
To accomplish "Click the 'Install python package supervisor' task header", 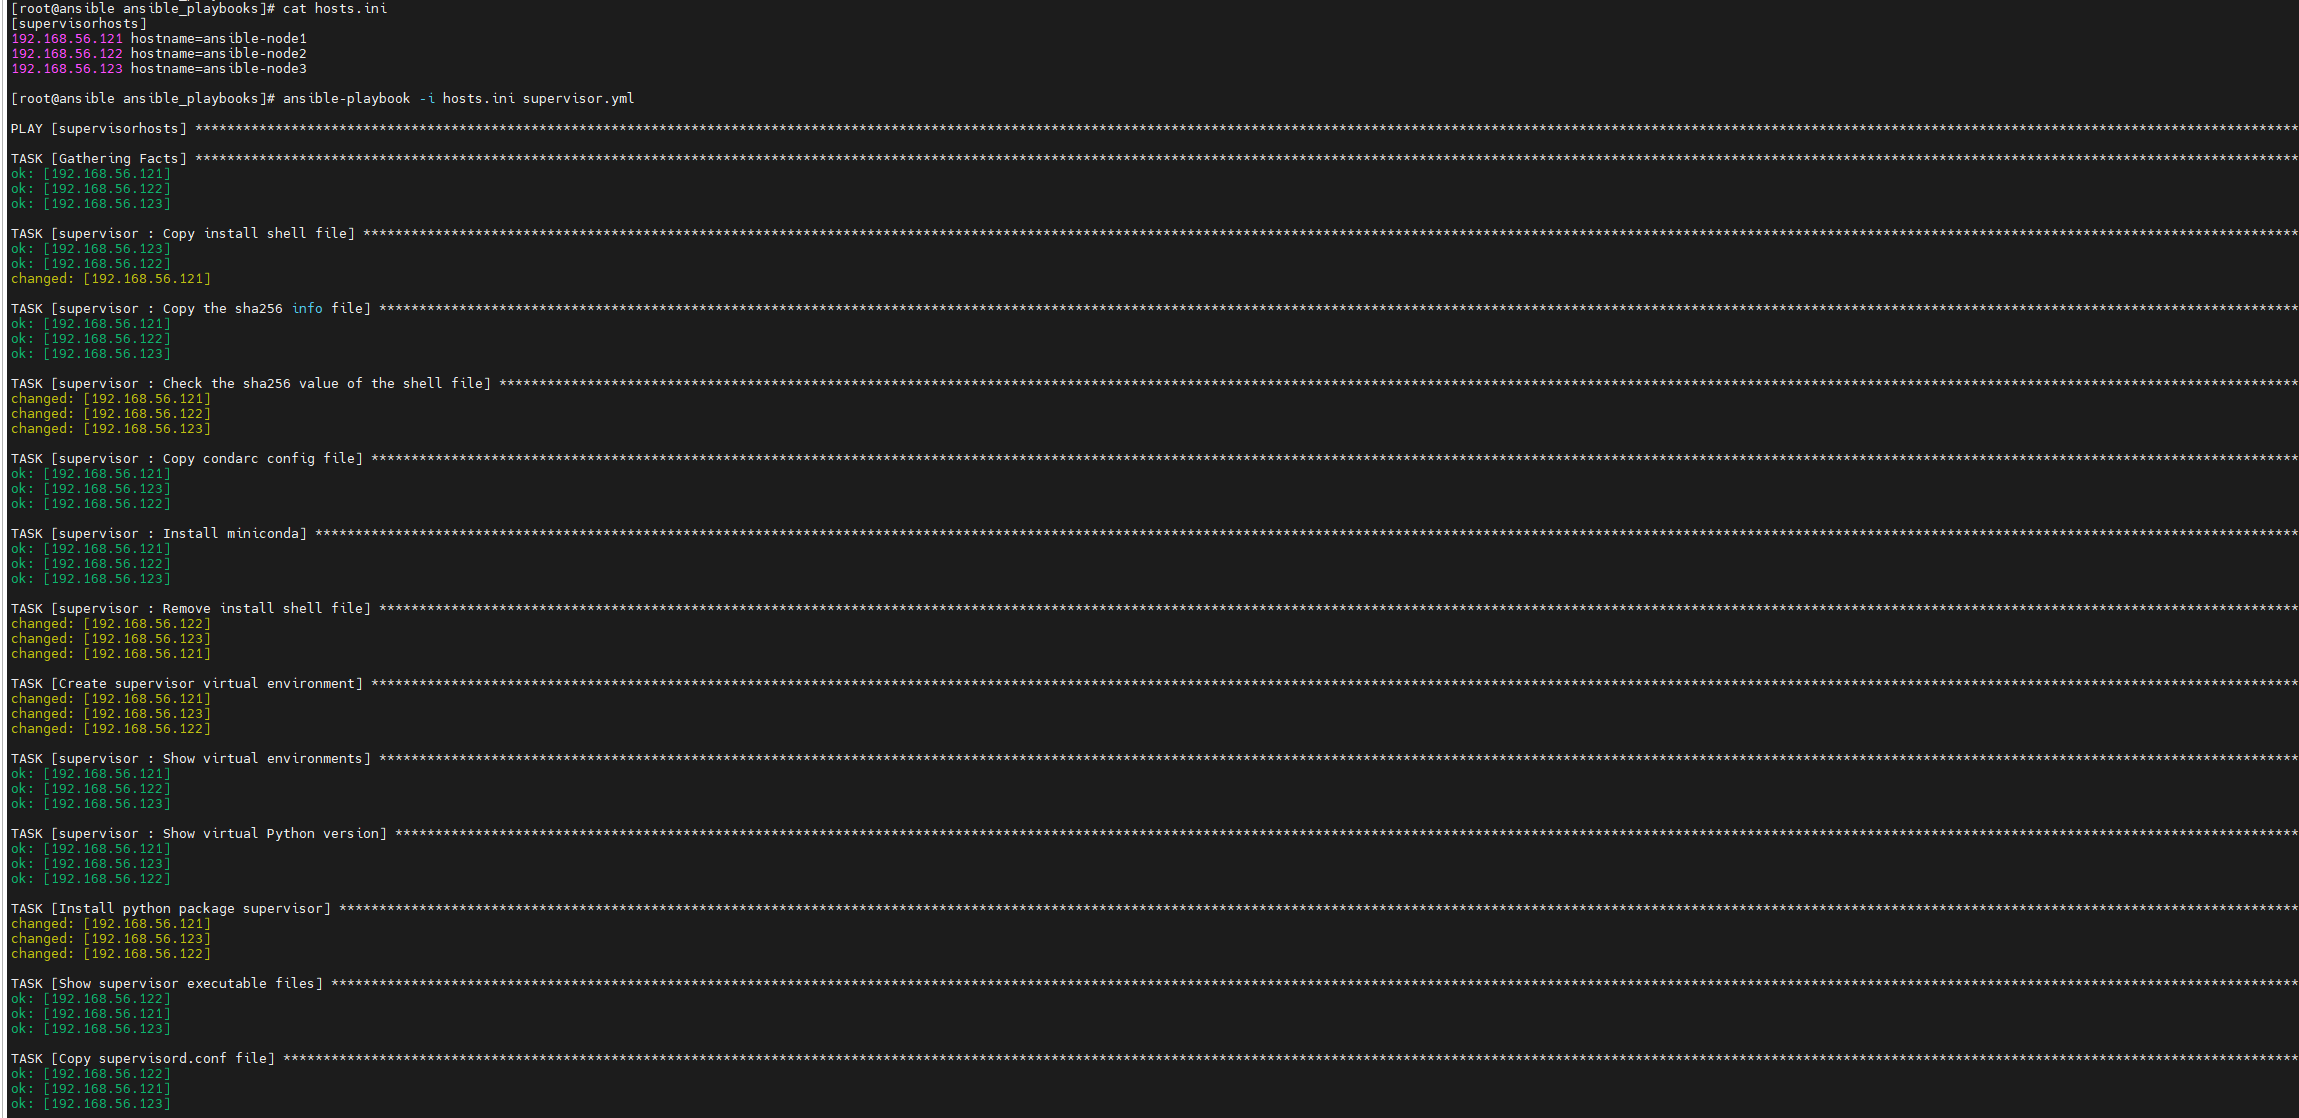I will (x=171, y=908).
